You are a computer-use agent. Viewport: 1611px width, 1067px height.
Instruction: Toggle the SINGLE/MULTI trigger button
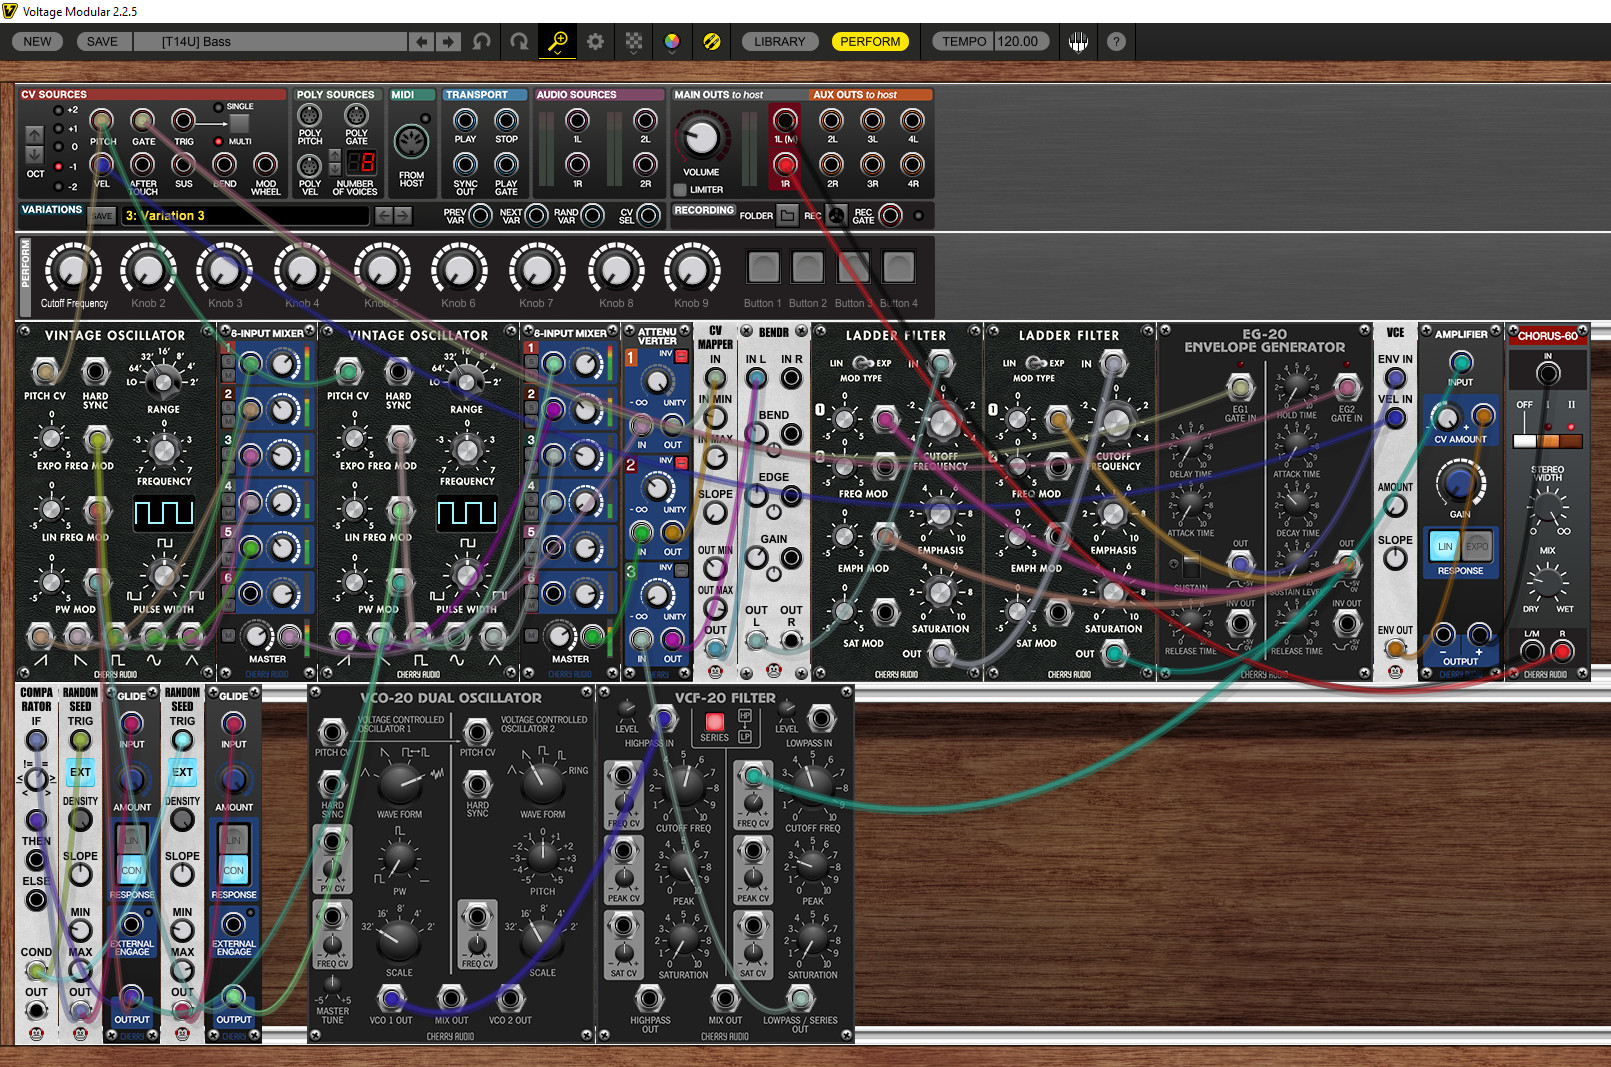240,123
